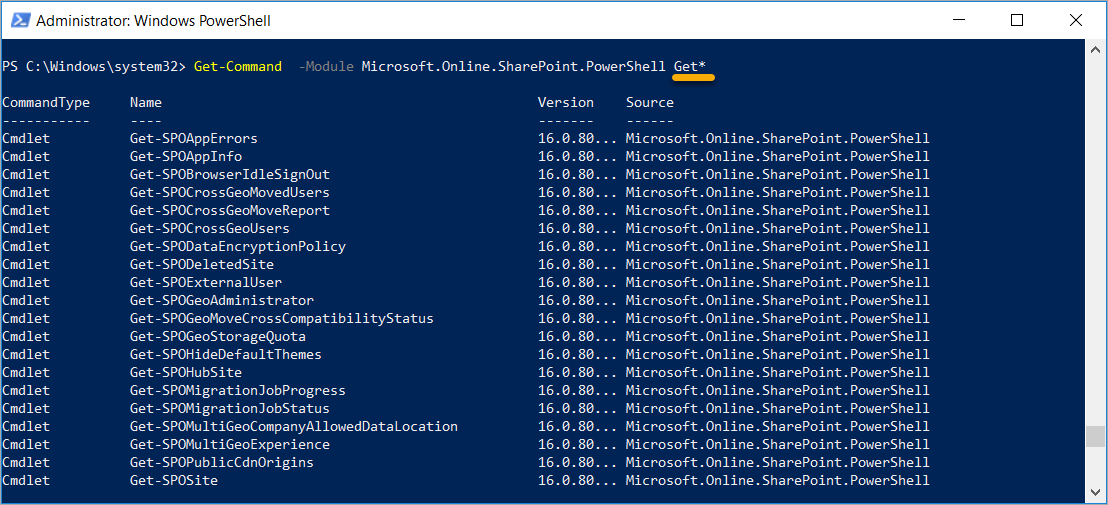
Task: Click the Source value in Get-SPOHubSite row
Action: (777, 372)
